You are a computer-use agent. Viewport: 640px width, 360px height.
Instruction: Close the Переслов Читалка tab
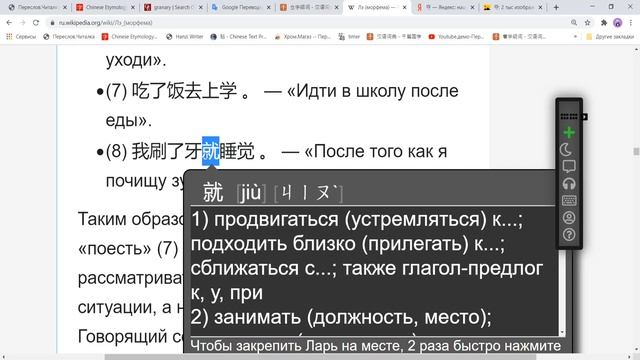(x=65, y=7)
